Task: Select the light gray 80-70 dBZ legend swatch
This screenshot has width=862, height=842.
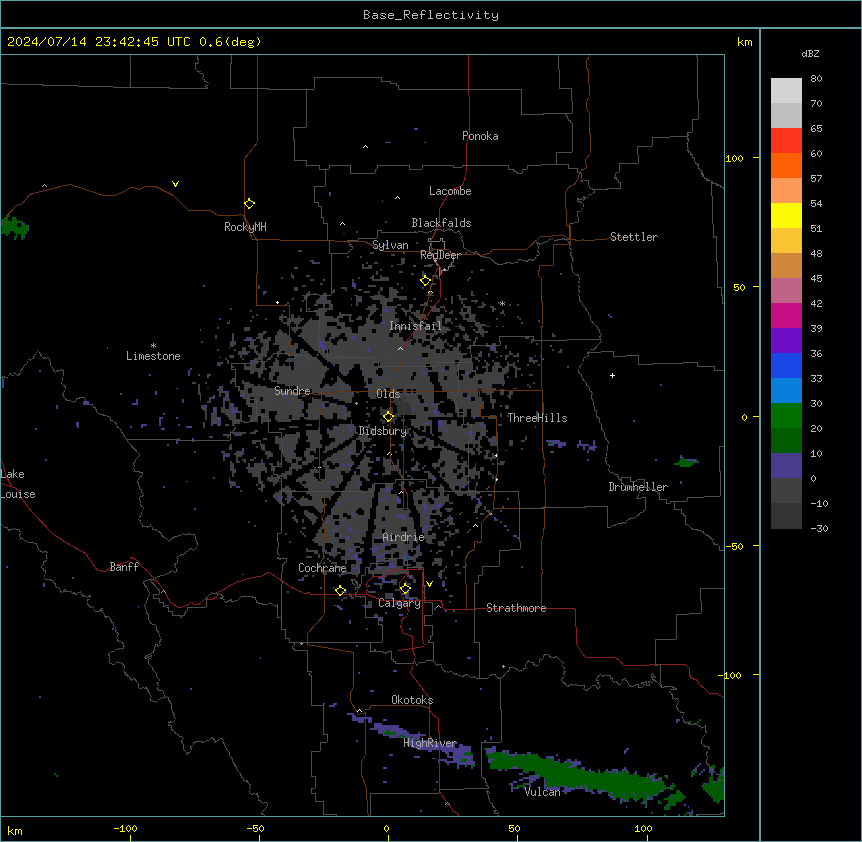Action: click(786, 91)
